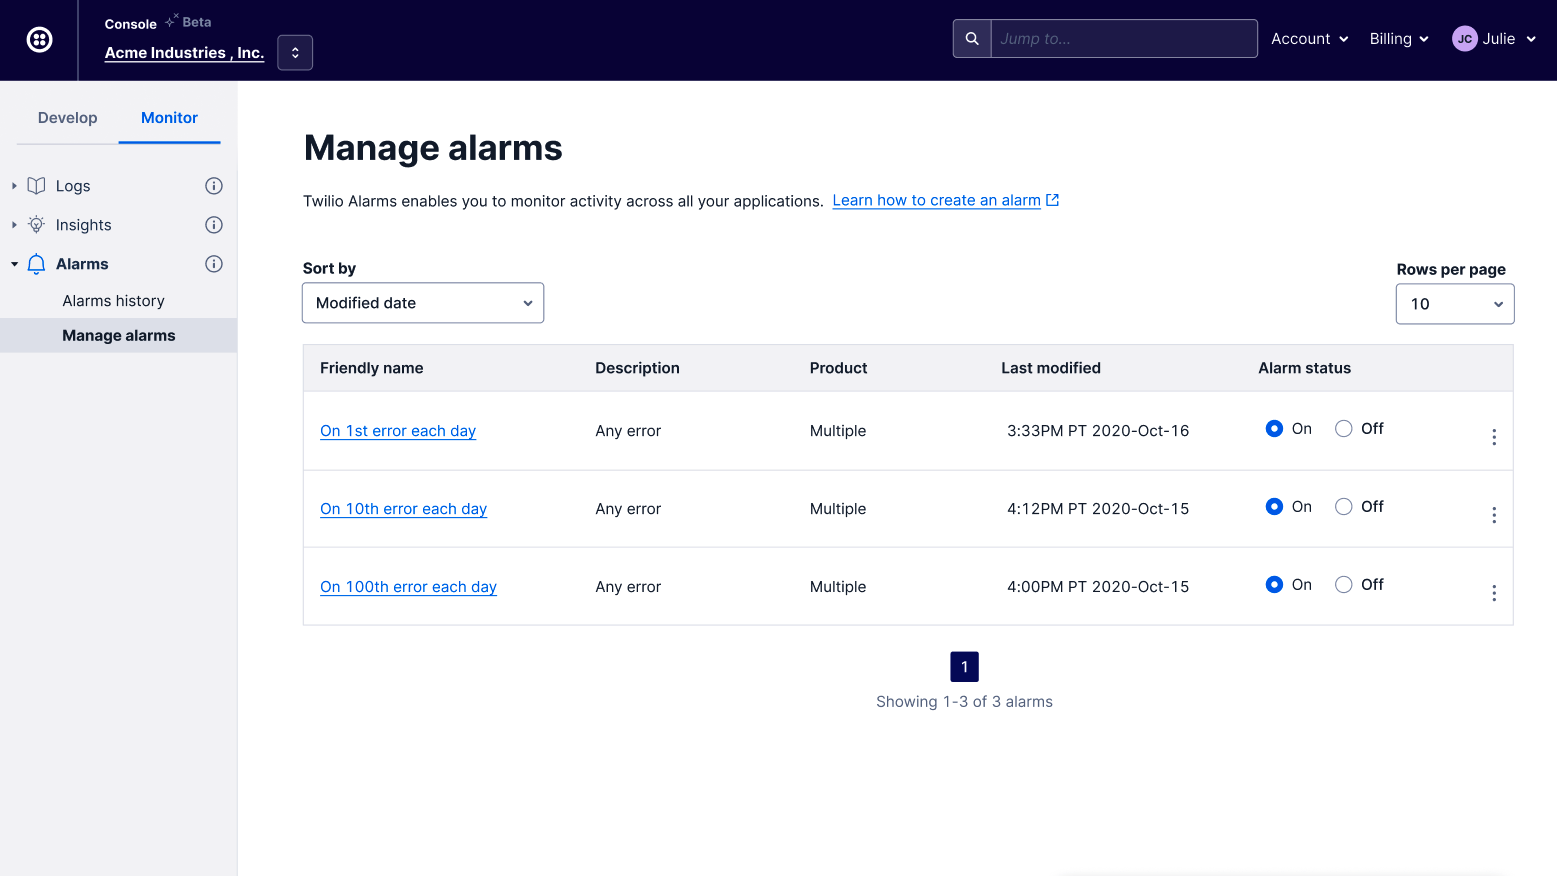Open the On 100th error each day alarm

point(408,587)
